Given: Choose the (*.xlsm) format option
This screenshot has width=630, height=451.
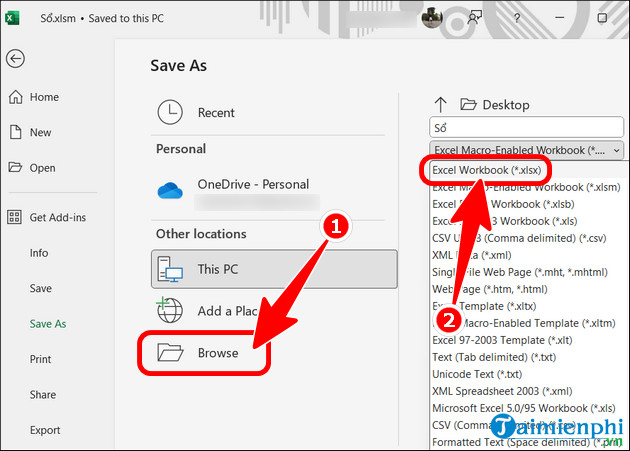Looking at the screenshot, I should [526, 187].
